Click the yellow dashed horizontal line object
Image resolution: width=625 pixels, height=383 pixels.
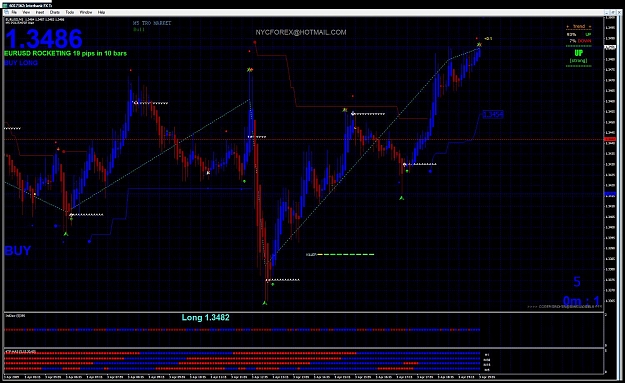point(346,254)
